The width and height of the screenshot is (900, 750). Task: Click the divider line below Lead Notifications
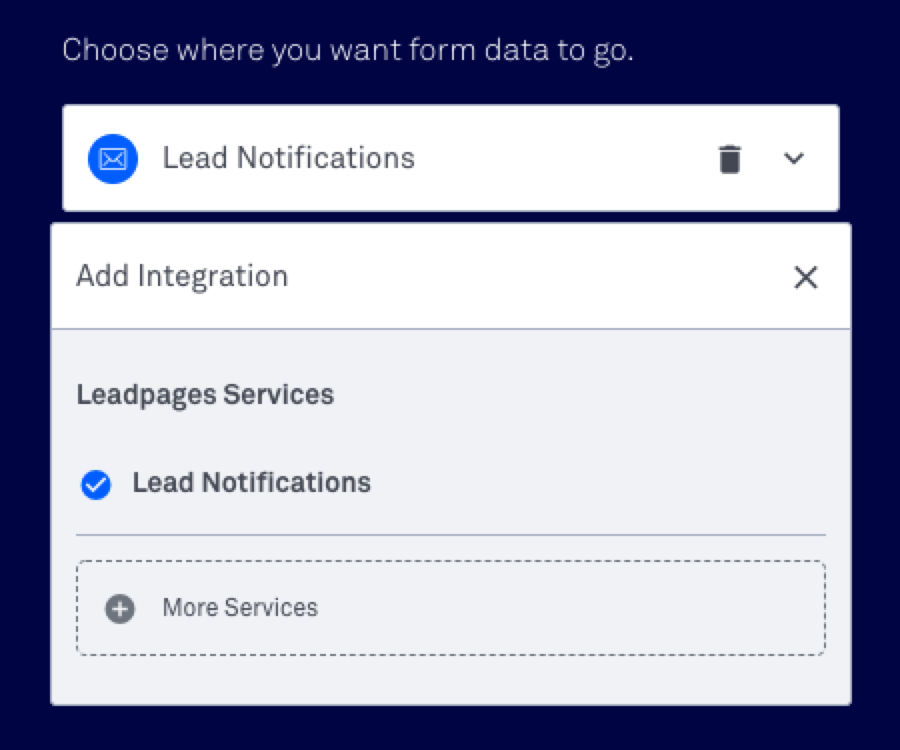click(451, 535)
